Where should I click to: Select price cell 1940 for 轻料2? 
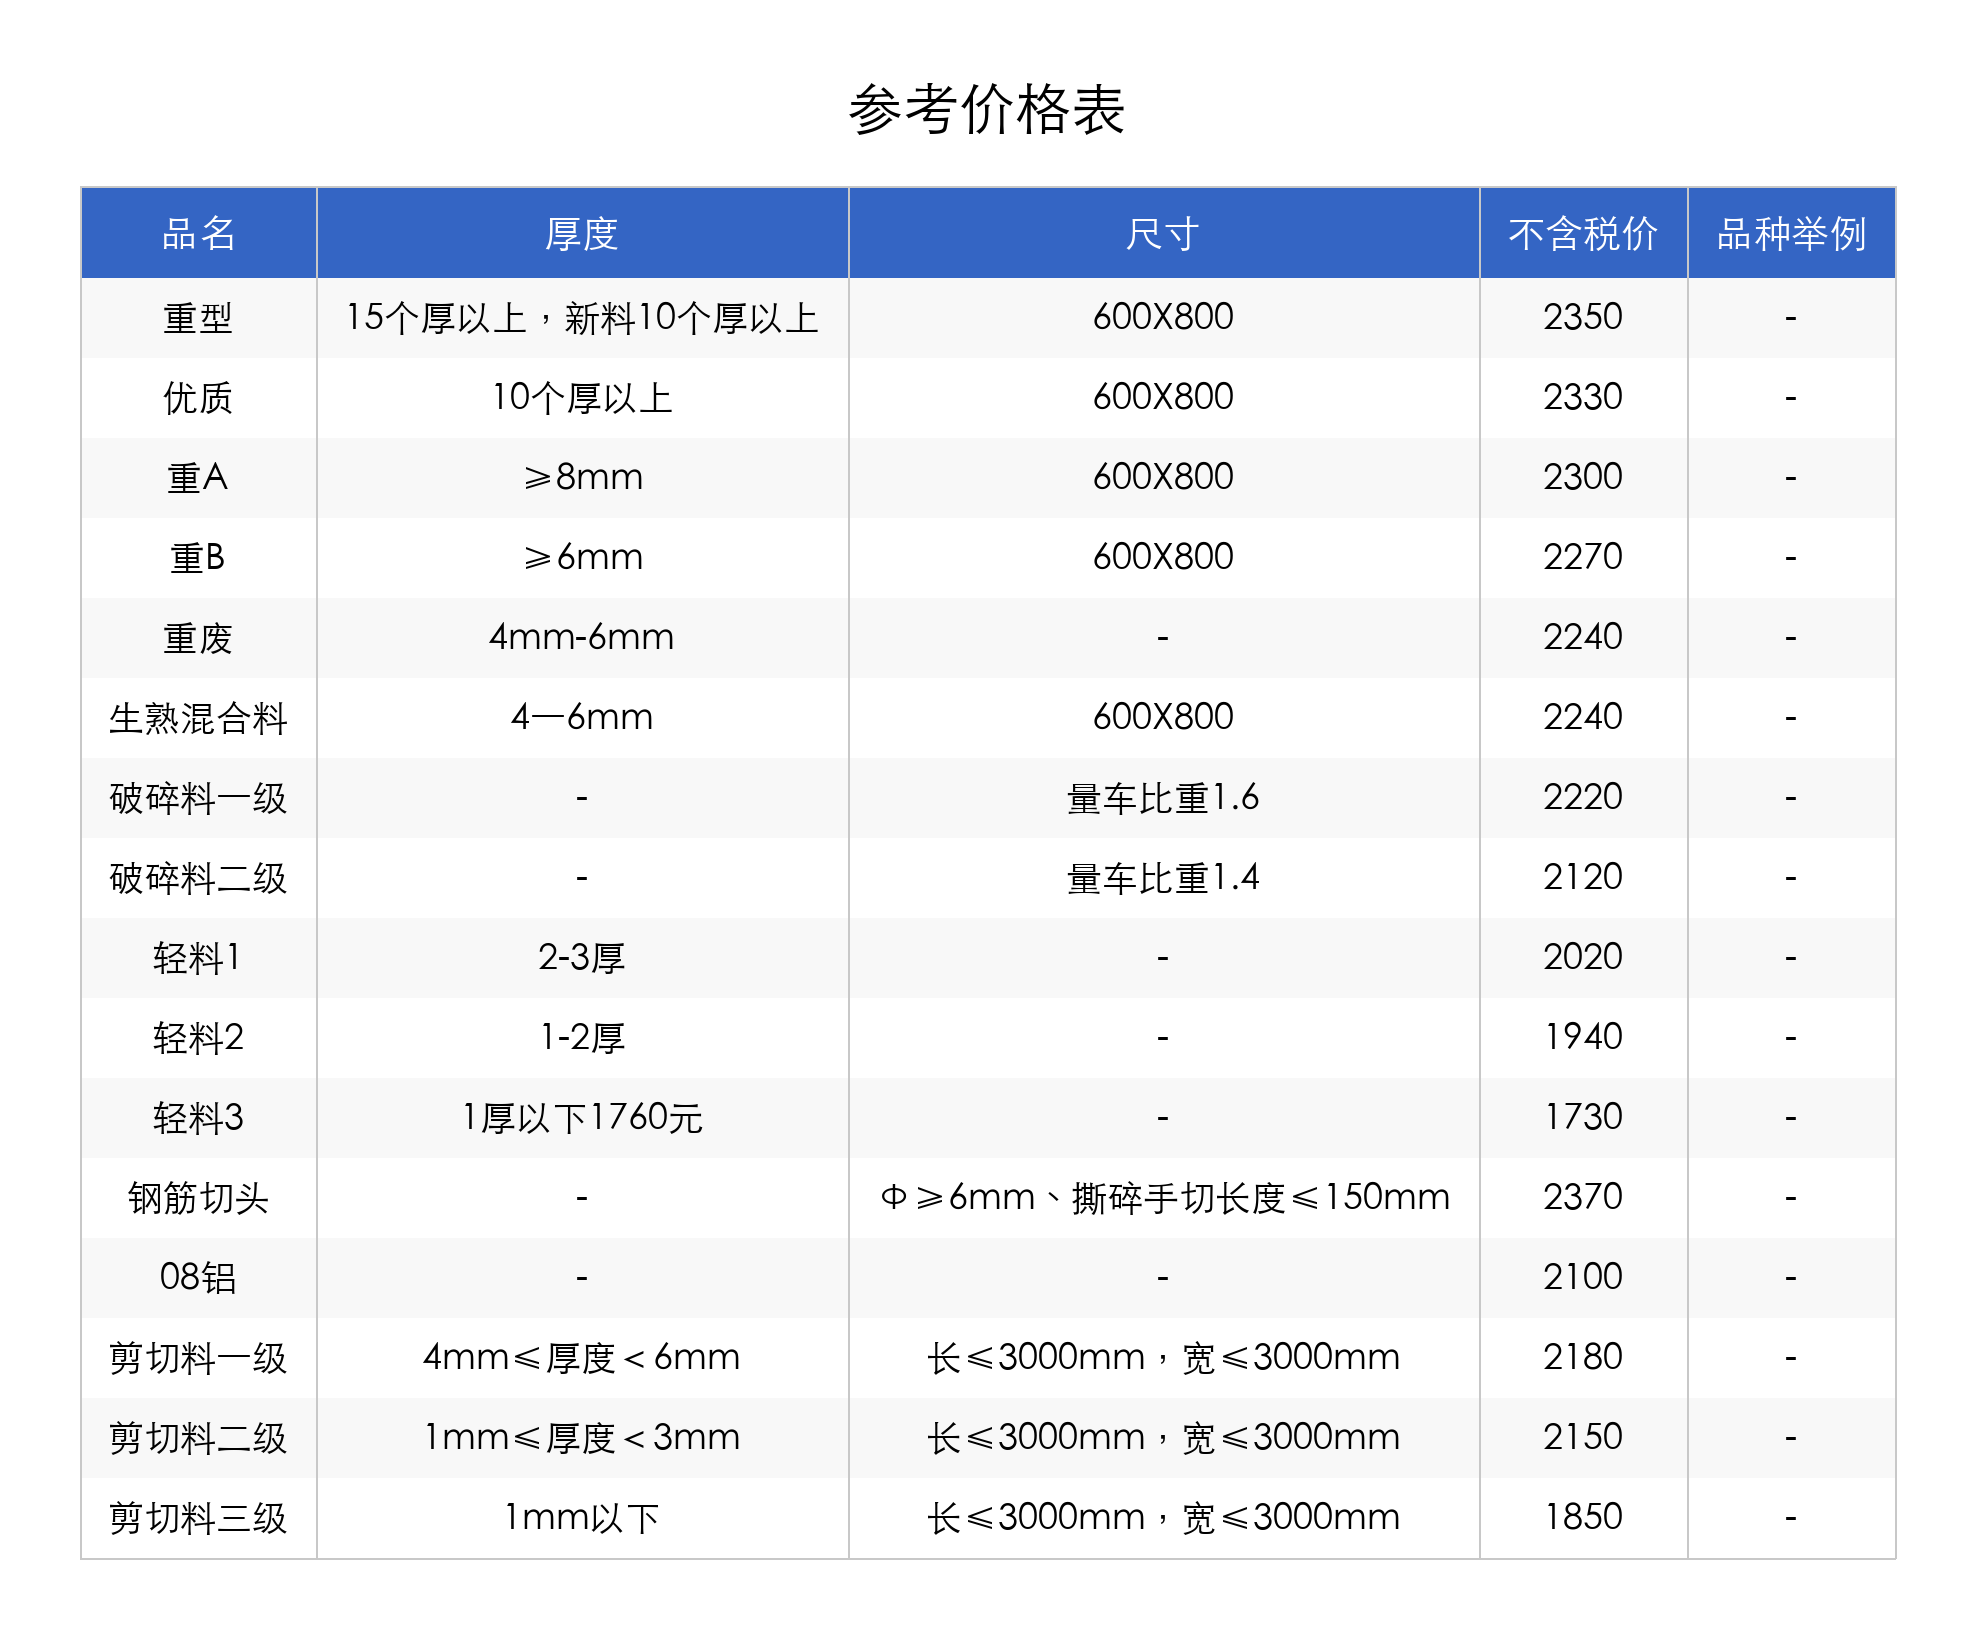tap(1582, 1037)
